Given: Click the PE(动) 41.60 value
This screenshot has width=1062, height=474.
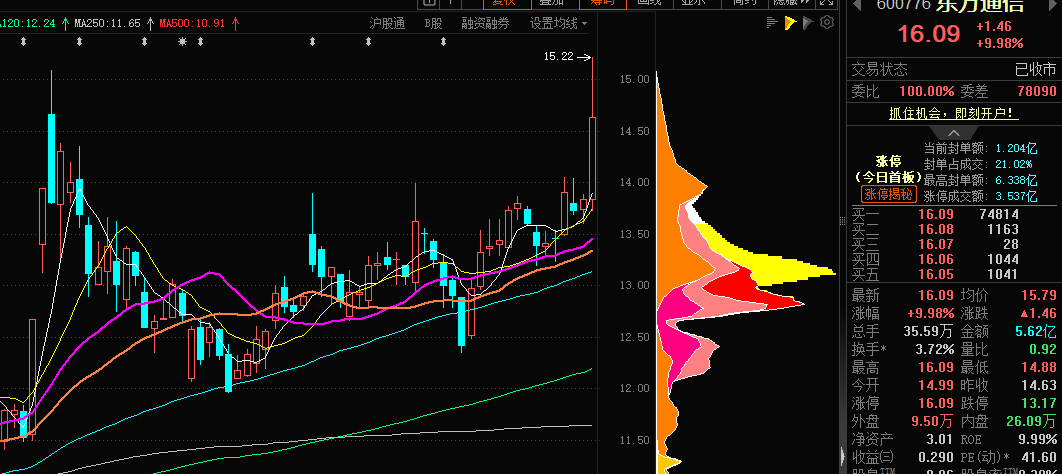Looking at the screenshot, I should point(1038,457).
